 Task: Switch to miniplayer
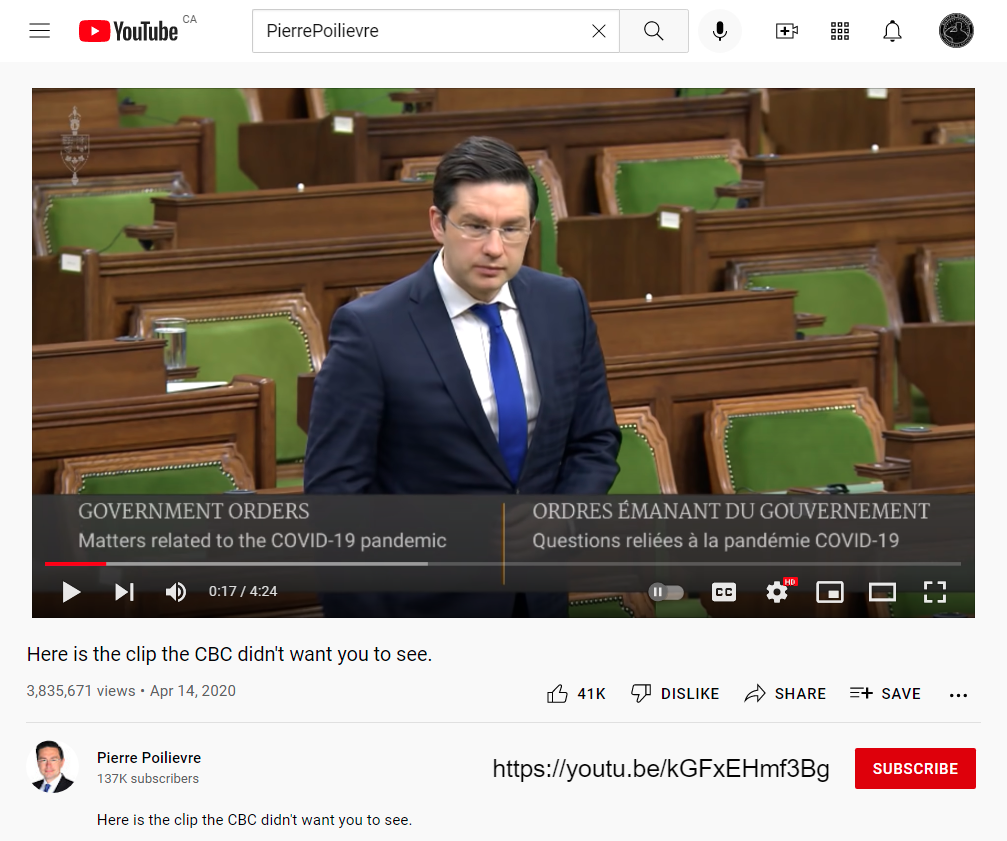(830, 591)
